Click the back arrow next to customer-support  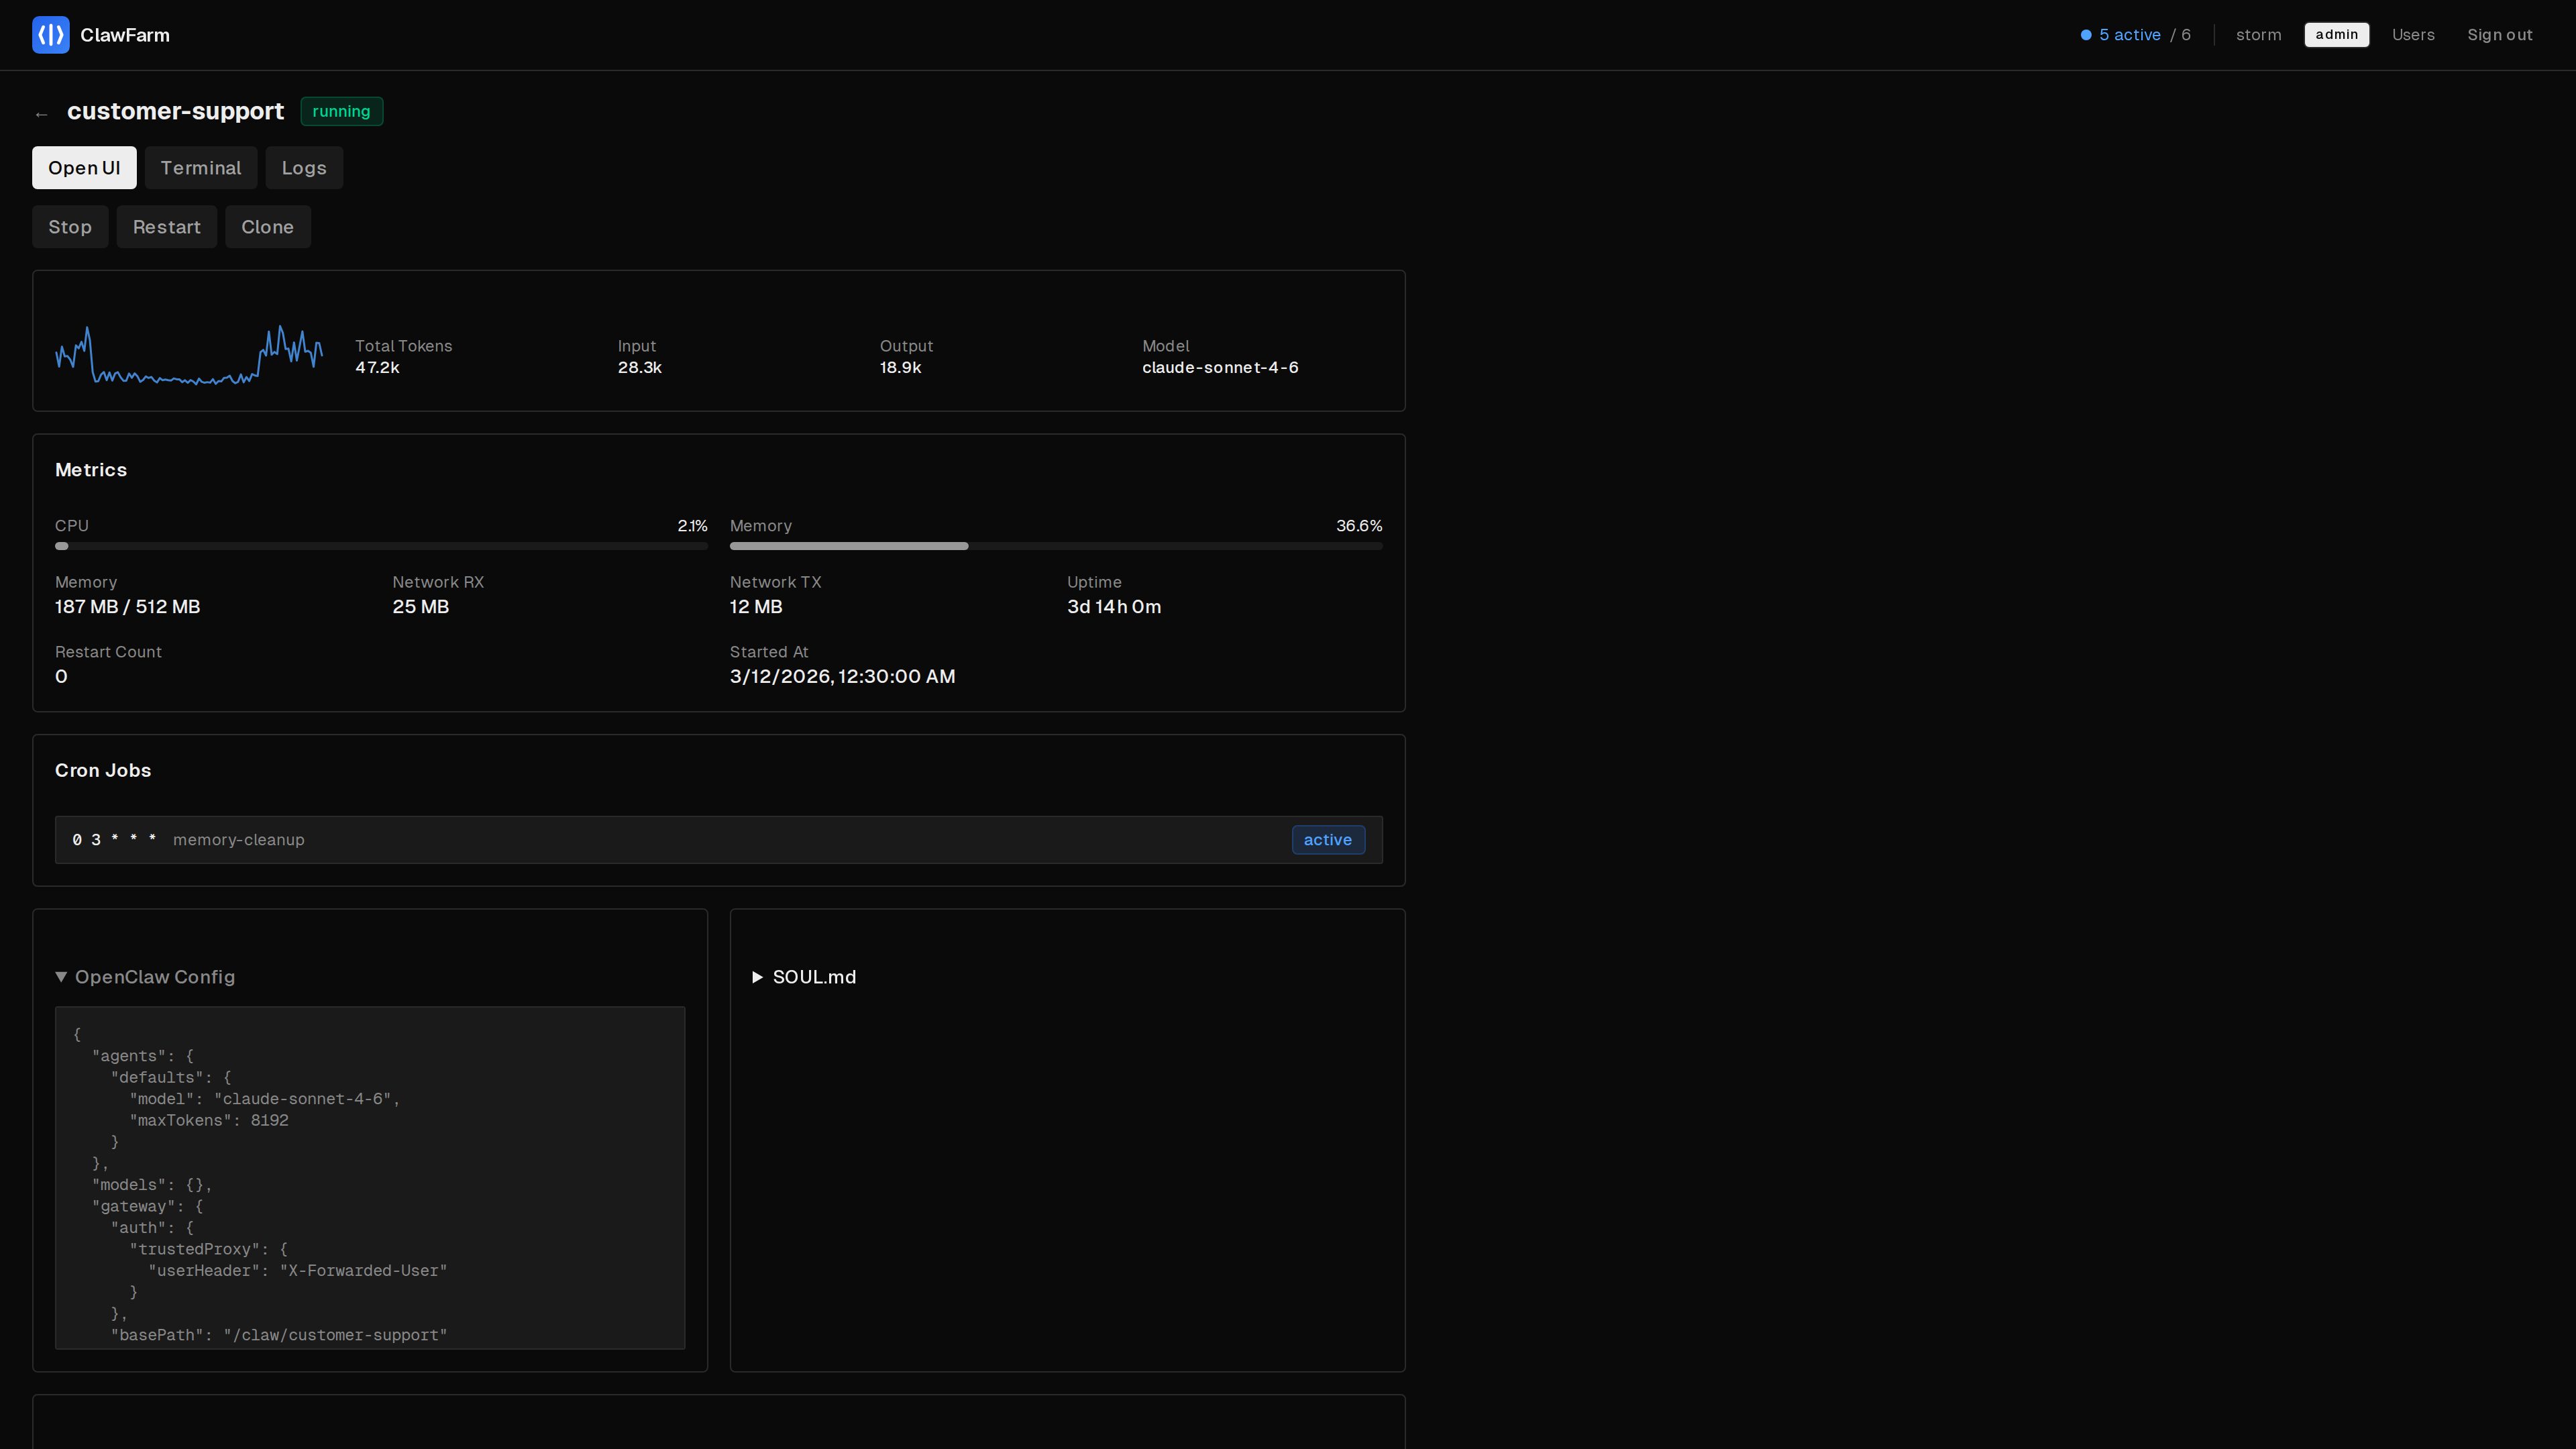pos(41,113)
